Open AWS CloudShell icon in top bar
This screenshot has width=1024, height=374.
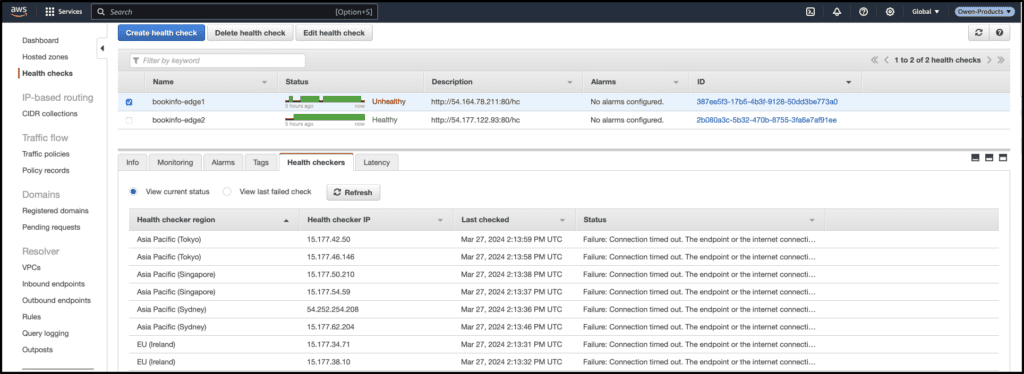click(810, 12)
